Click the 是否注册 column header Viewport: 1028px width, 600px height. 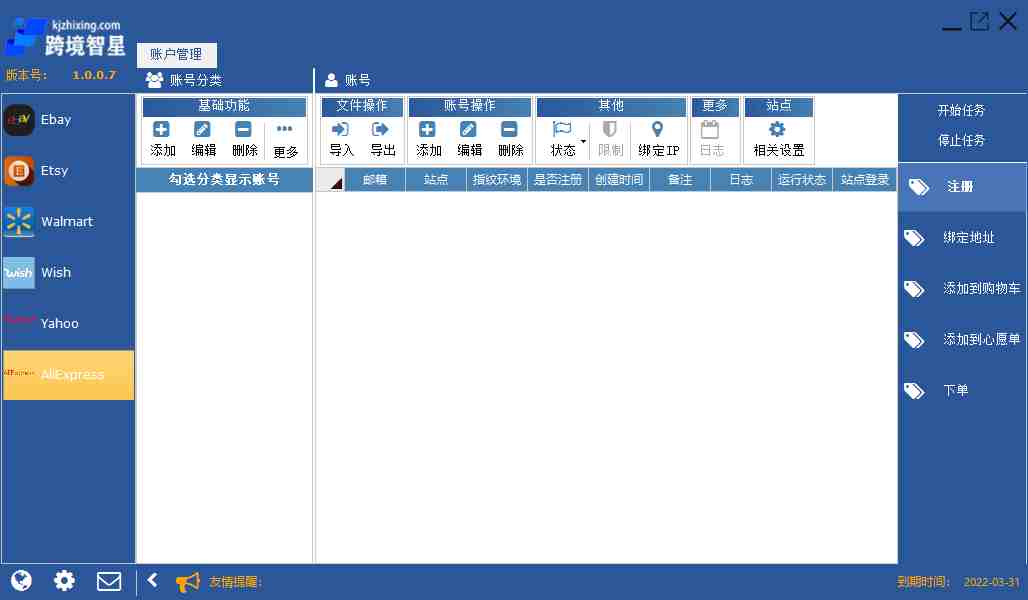[x=558, y=180]
